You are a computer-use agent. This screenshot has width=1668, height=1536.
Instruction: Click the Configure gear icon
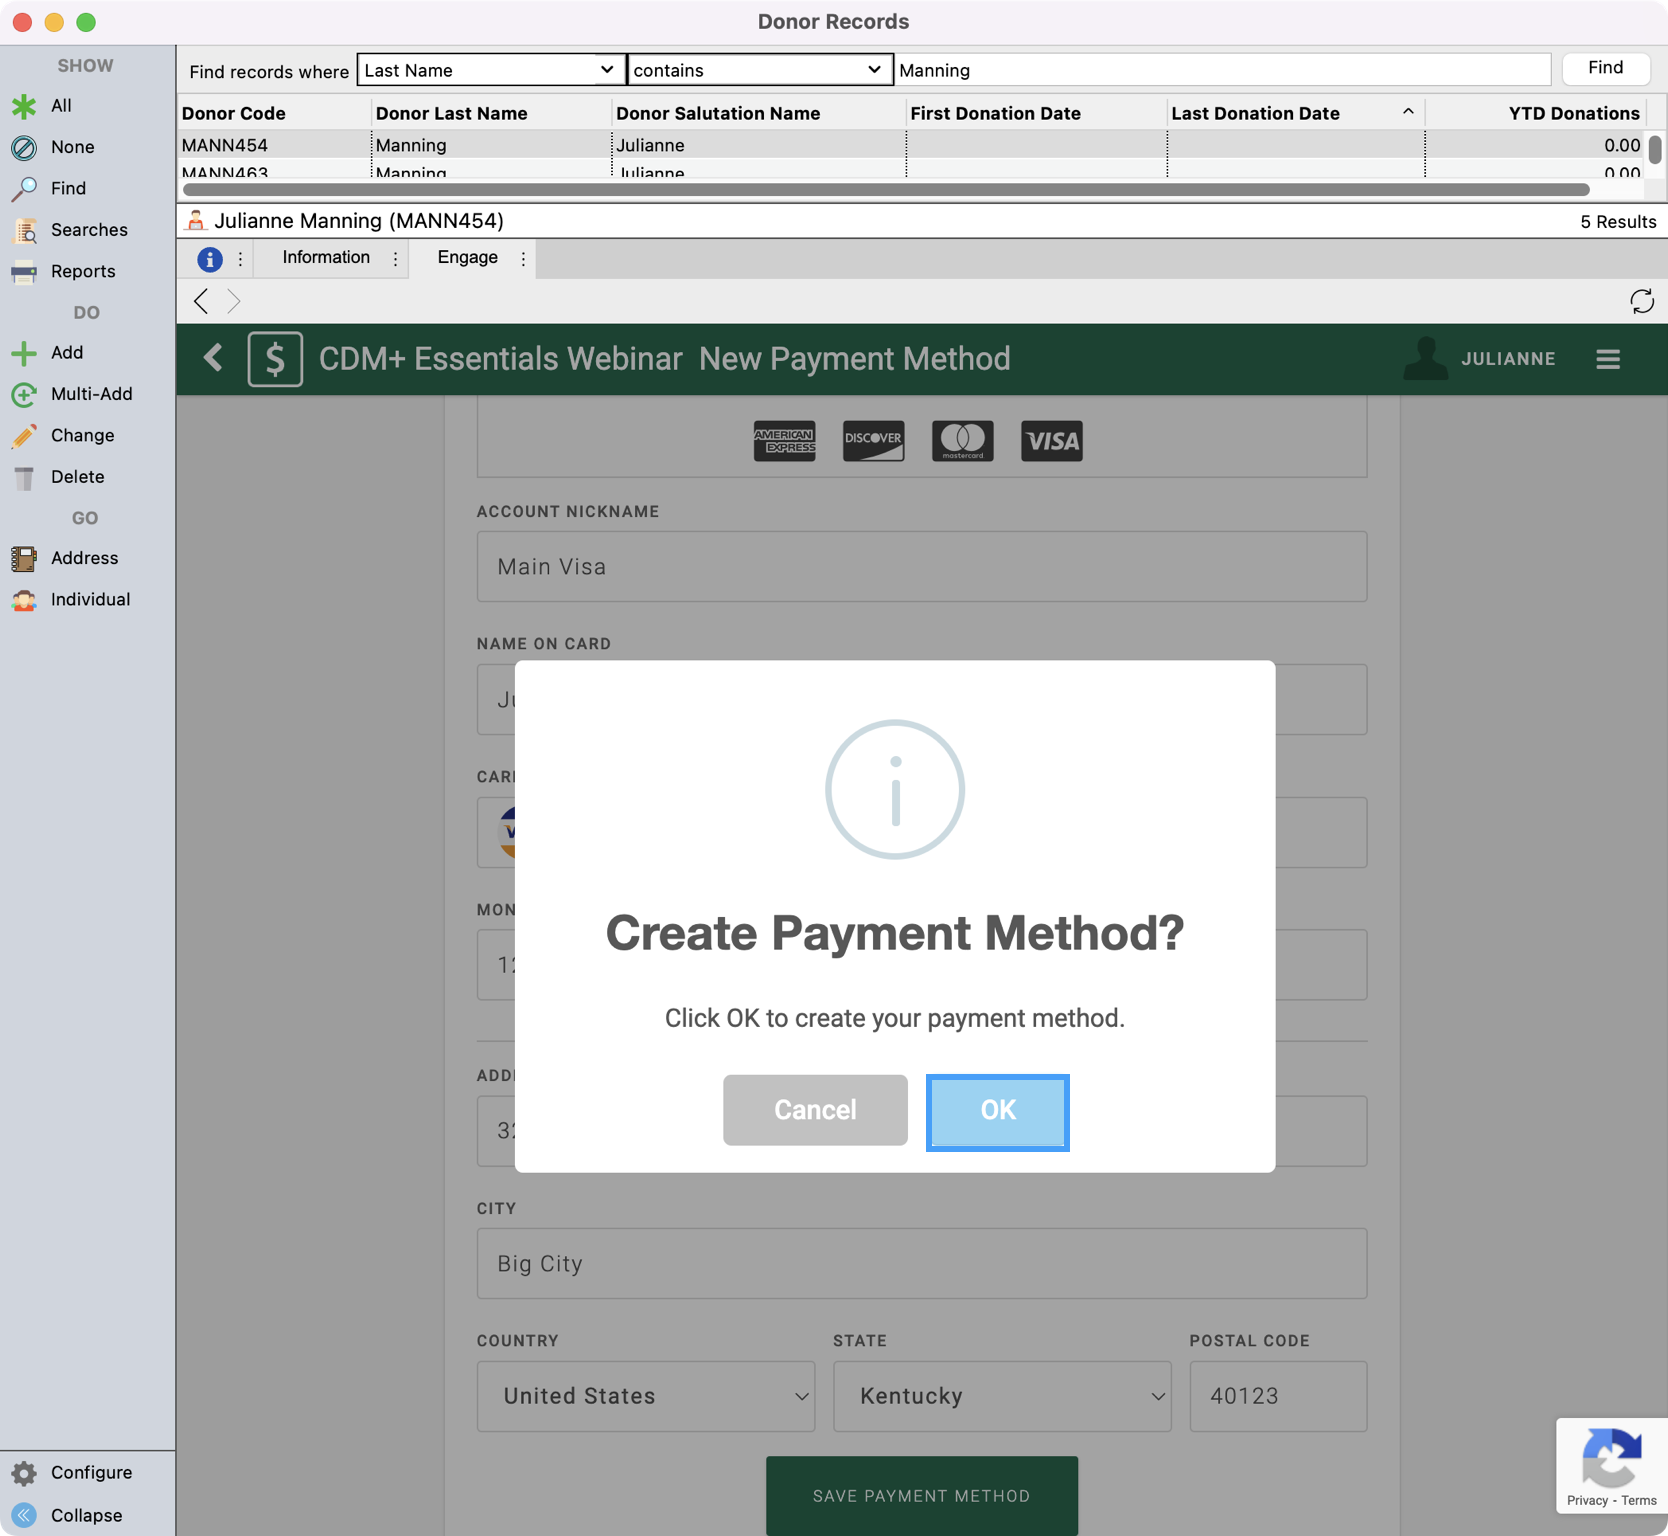tap(24, 1472)
